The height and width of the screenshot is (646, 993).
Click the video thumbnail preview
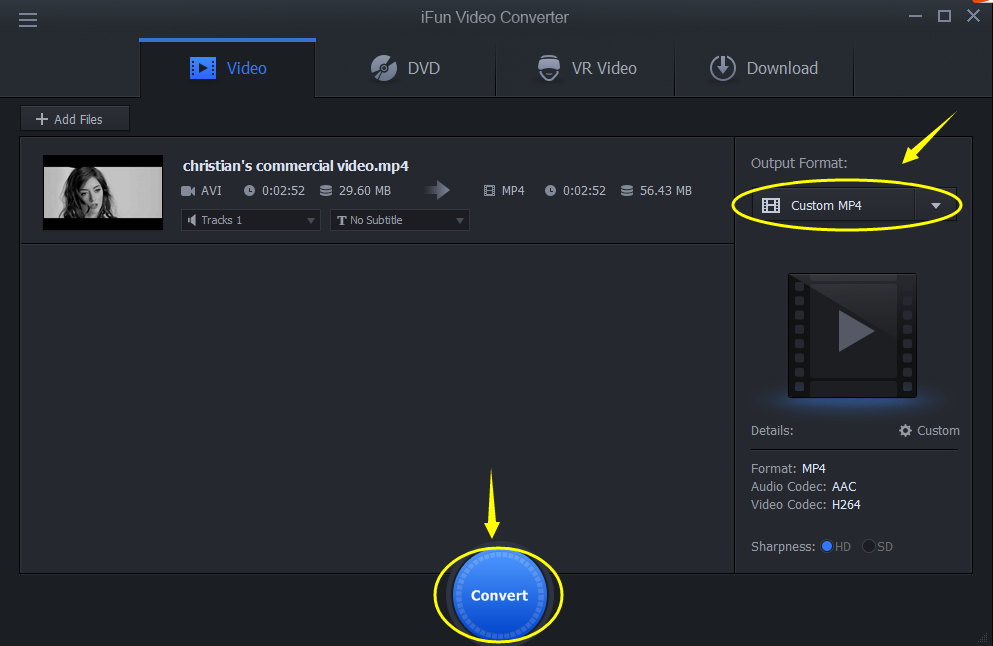point(103,193)
